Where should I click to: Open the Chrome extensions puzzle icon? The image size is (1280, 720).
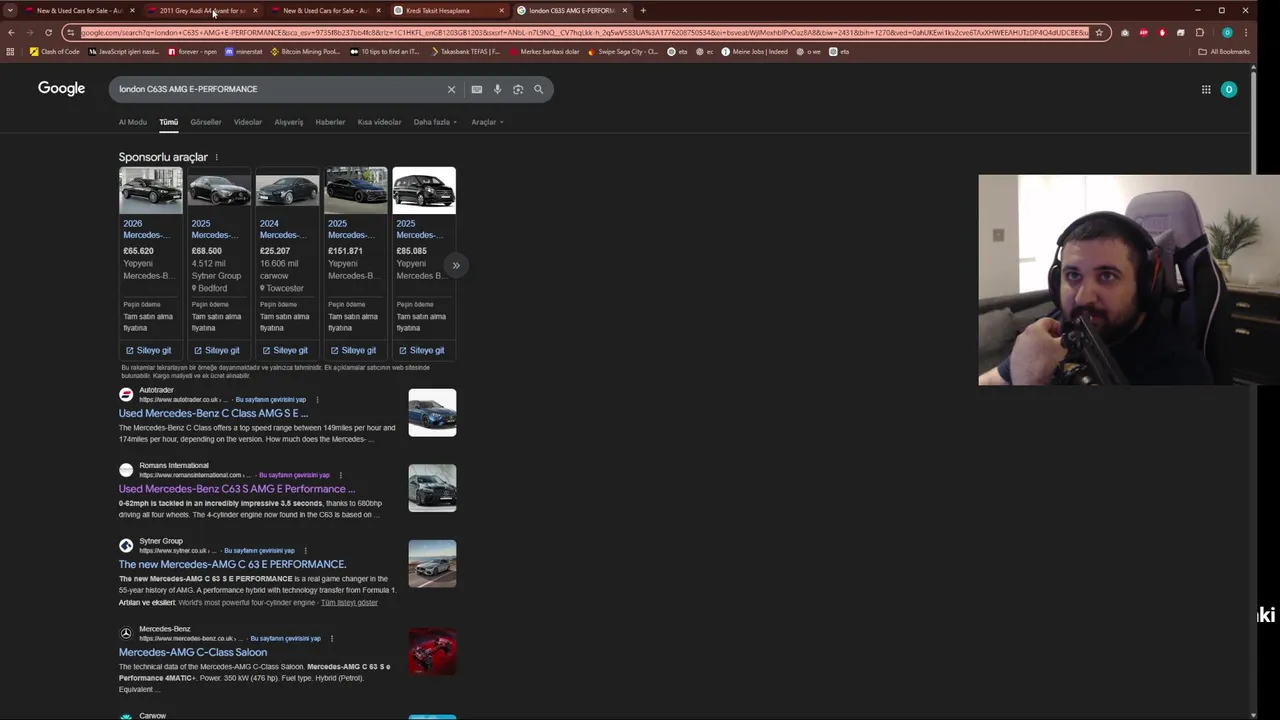[1200, 32]
